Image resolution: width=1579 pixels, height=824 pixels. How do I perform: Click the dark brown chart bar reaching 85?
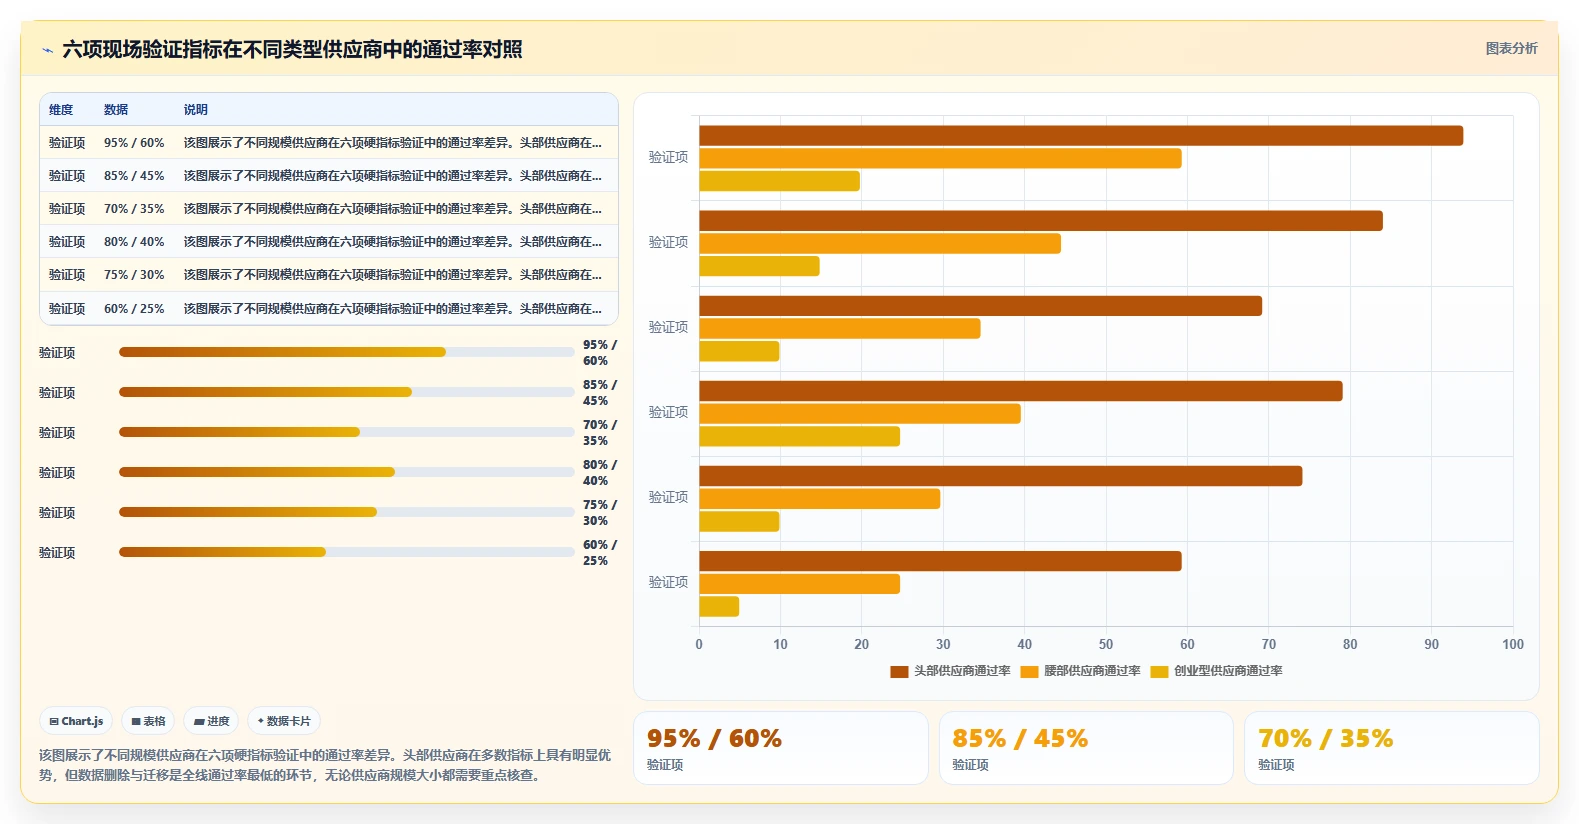point(1041,221)
